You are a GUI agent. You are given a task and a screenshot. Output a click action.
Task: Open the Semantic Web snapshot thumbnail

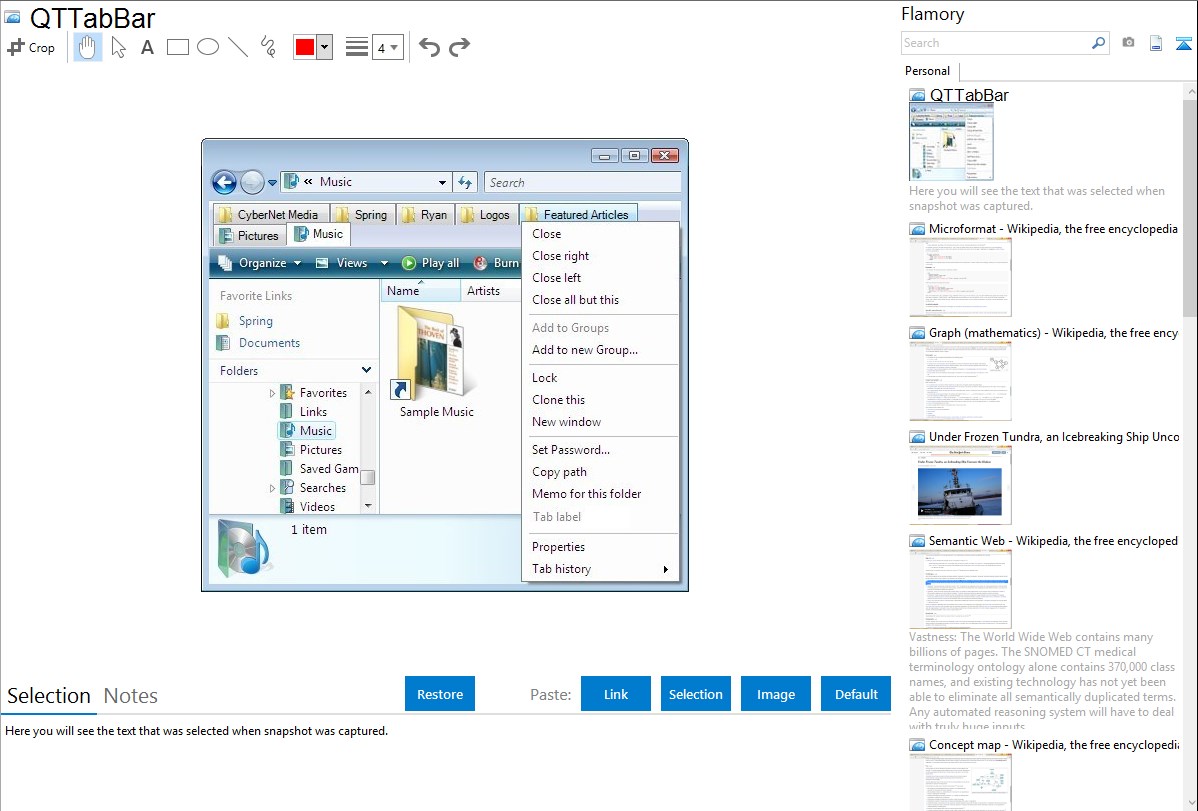click(960, 589)
